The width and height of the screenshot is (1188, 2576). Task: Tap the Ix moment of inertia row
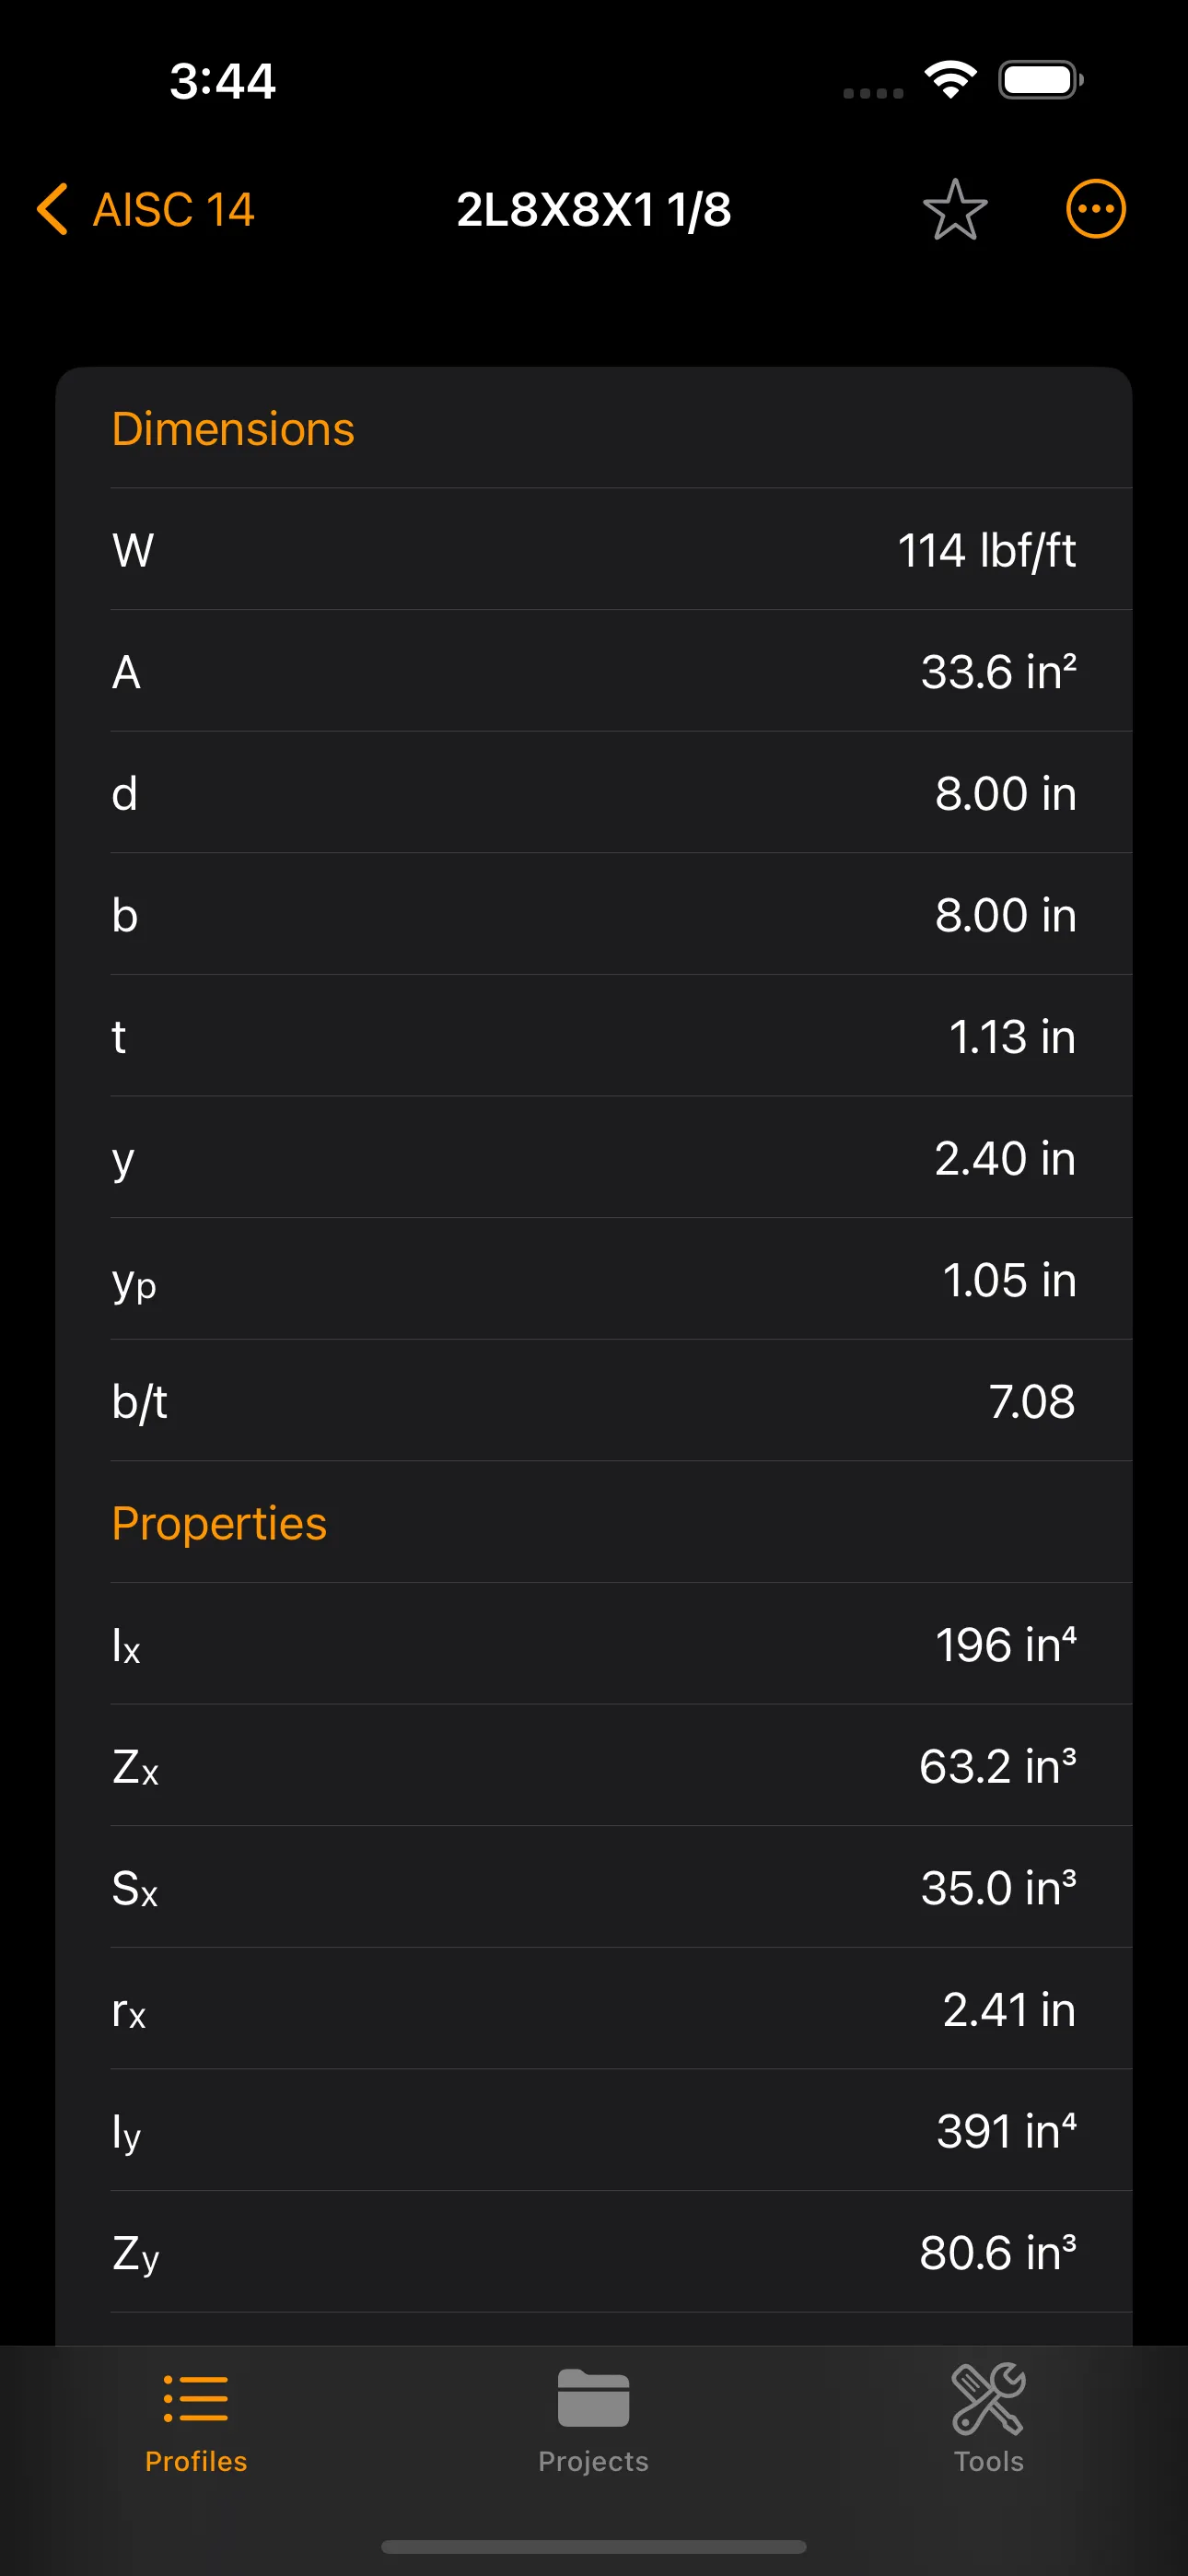tap(594, 1645)
